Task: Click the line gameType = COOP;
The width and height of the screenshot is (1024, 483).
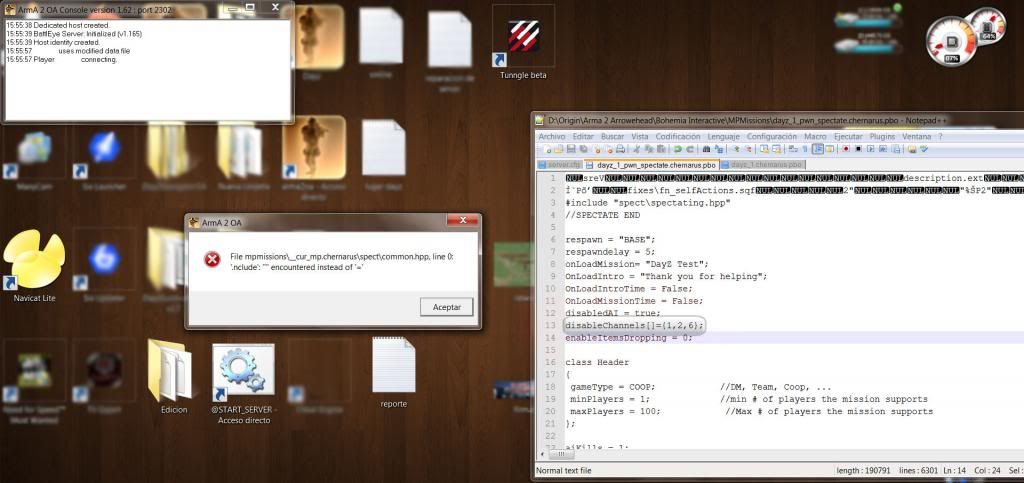Action: tap(613, 386)
